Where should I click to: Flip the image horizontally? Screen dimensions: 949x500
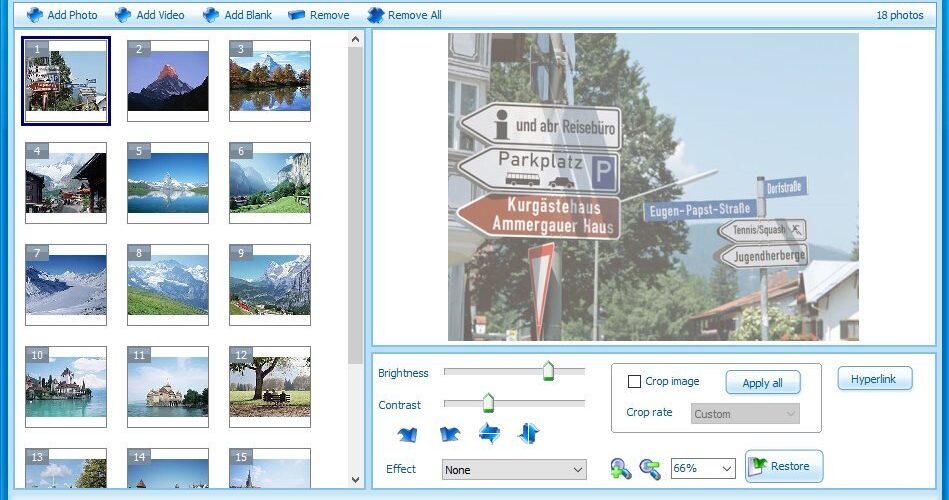click(489, 433)
